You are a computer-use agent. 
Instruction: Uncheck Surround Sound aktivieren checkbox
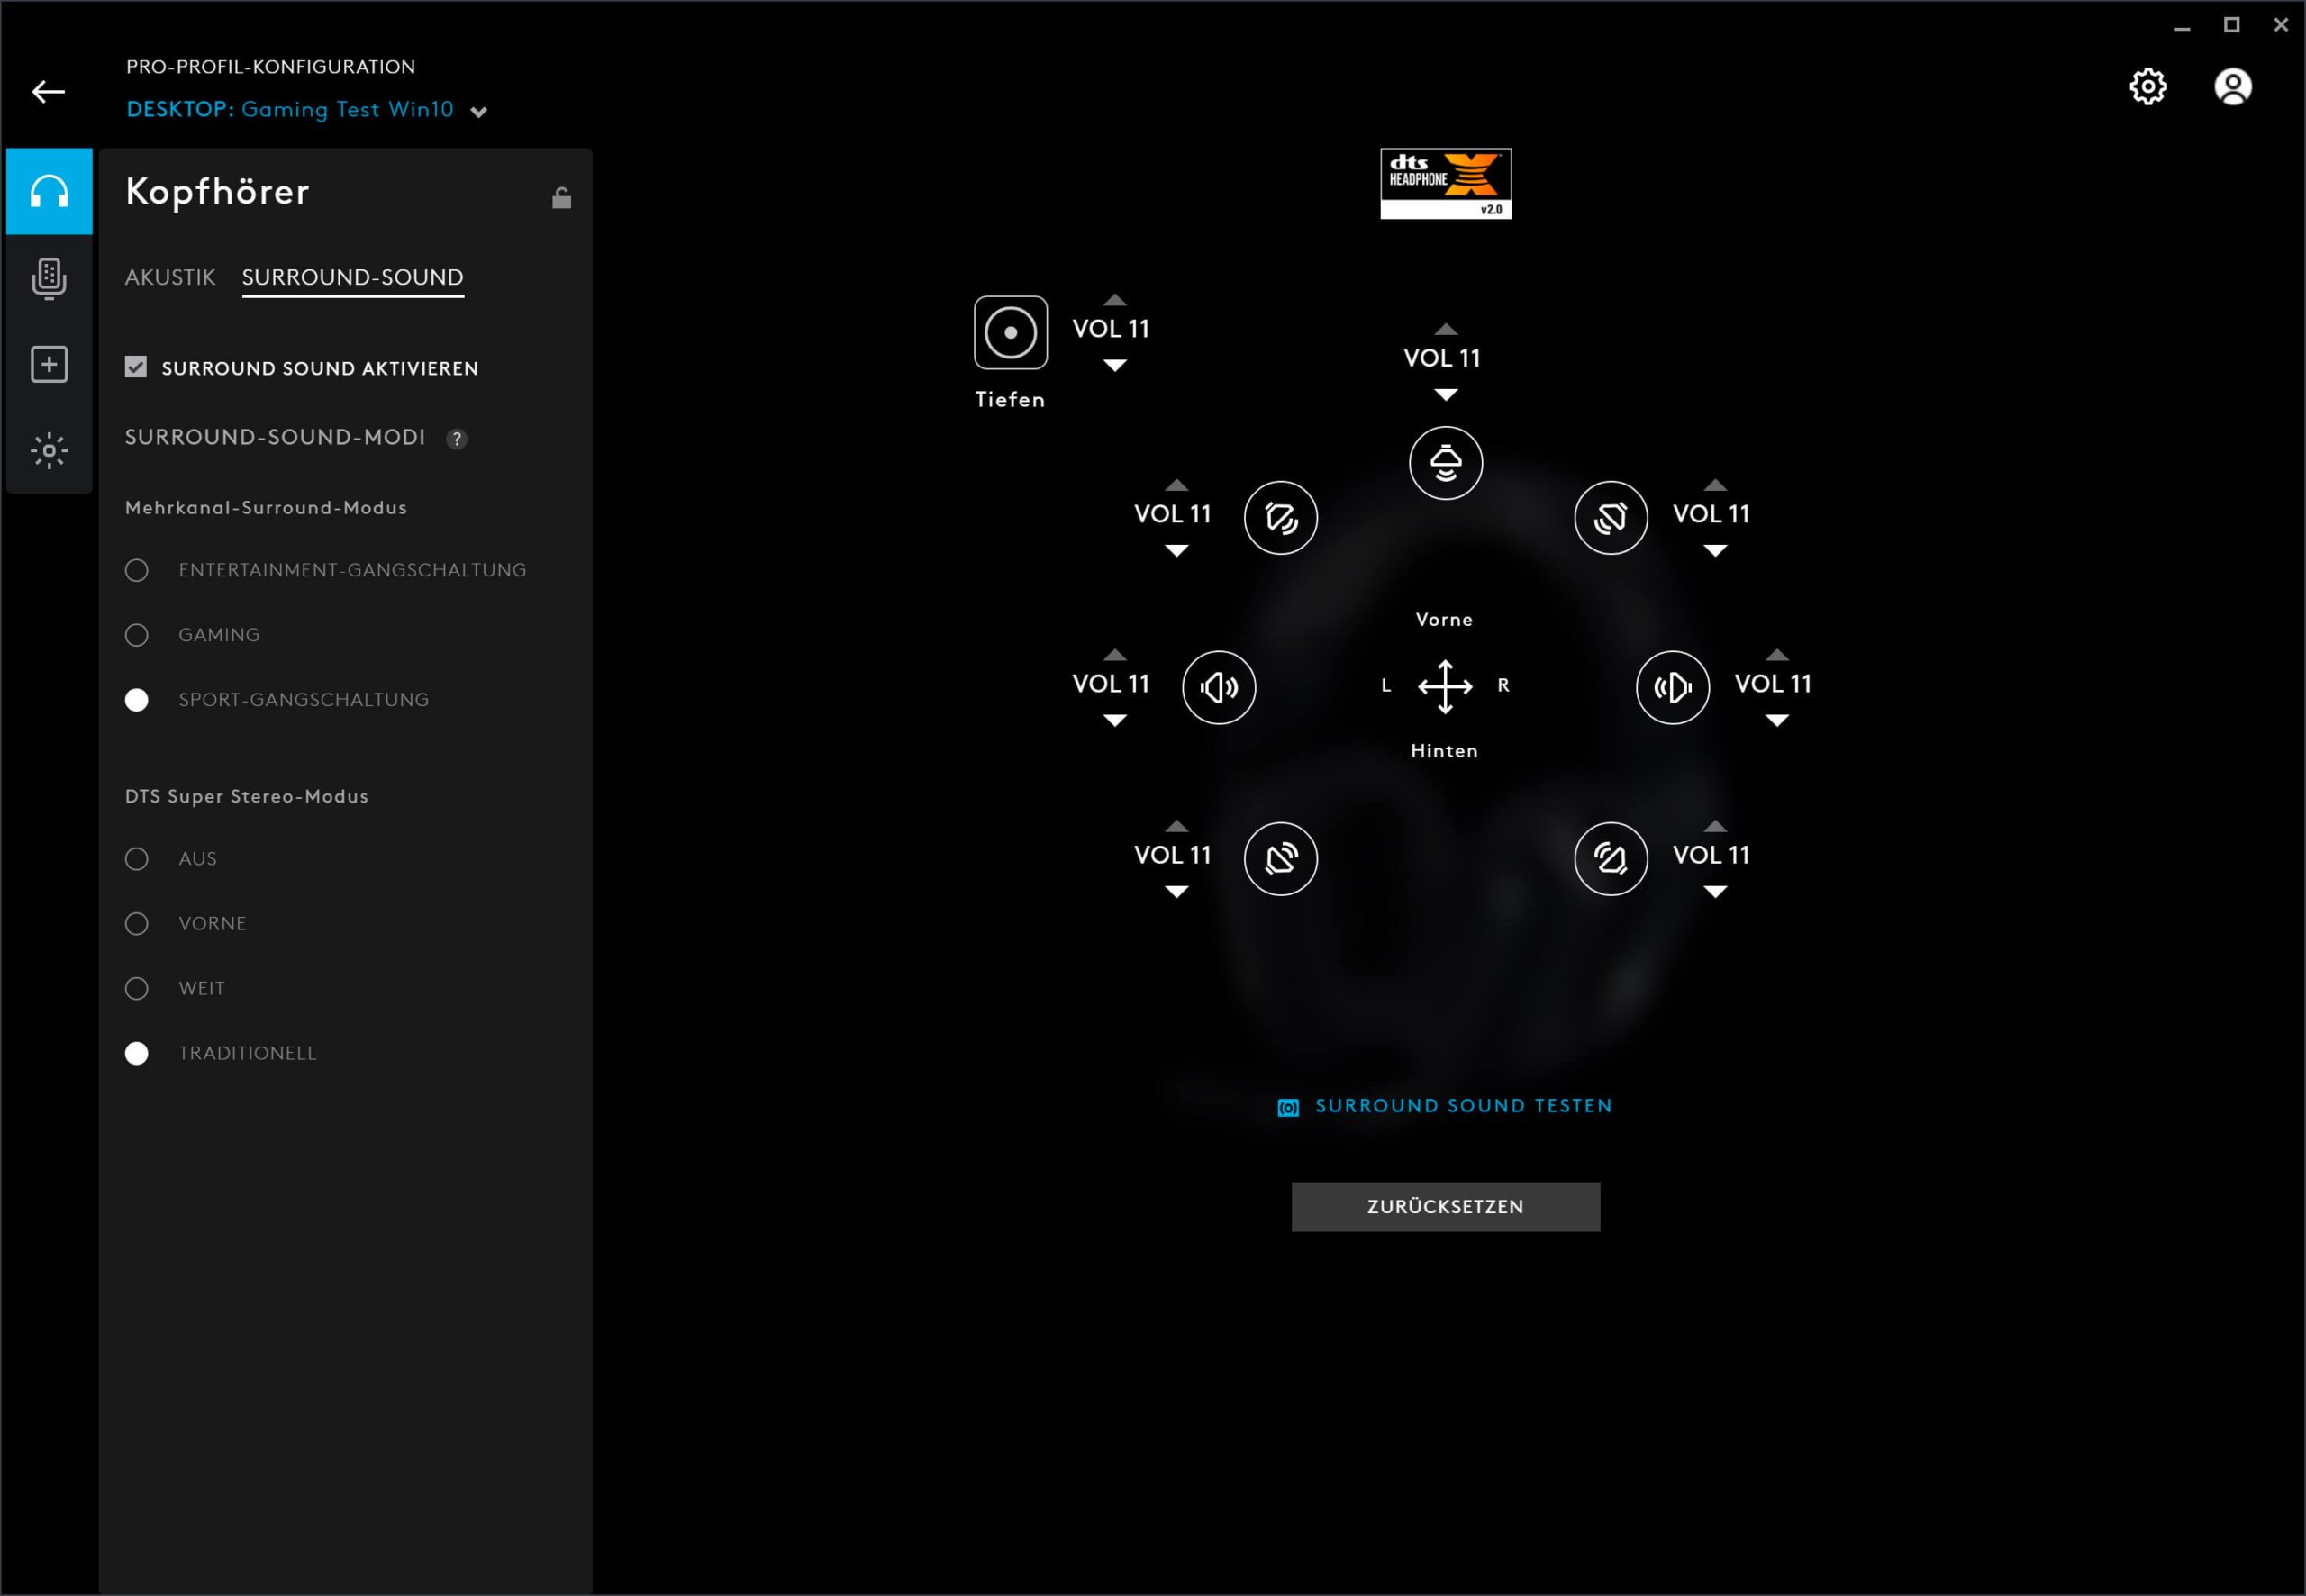(136, 367)
